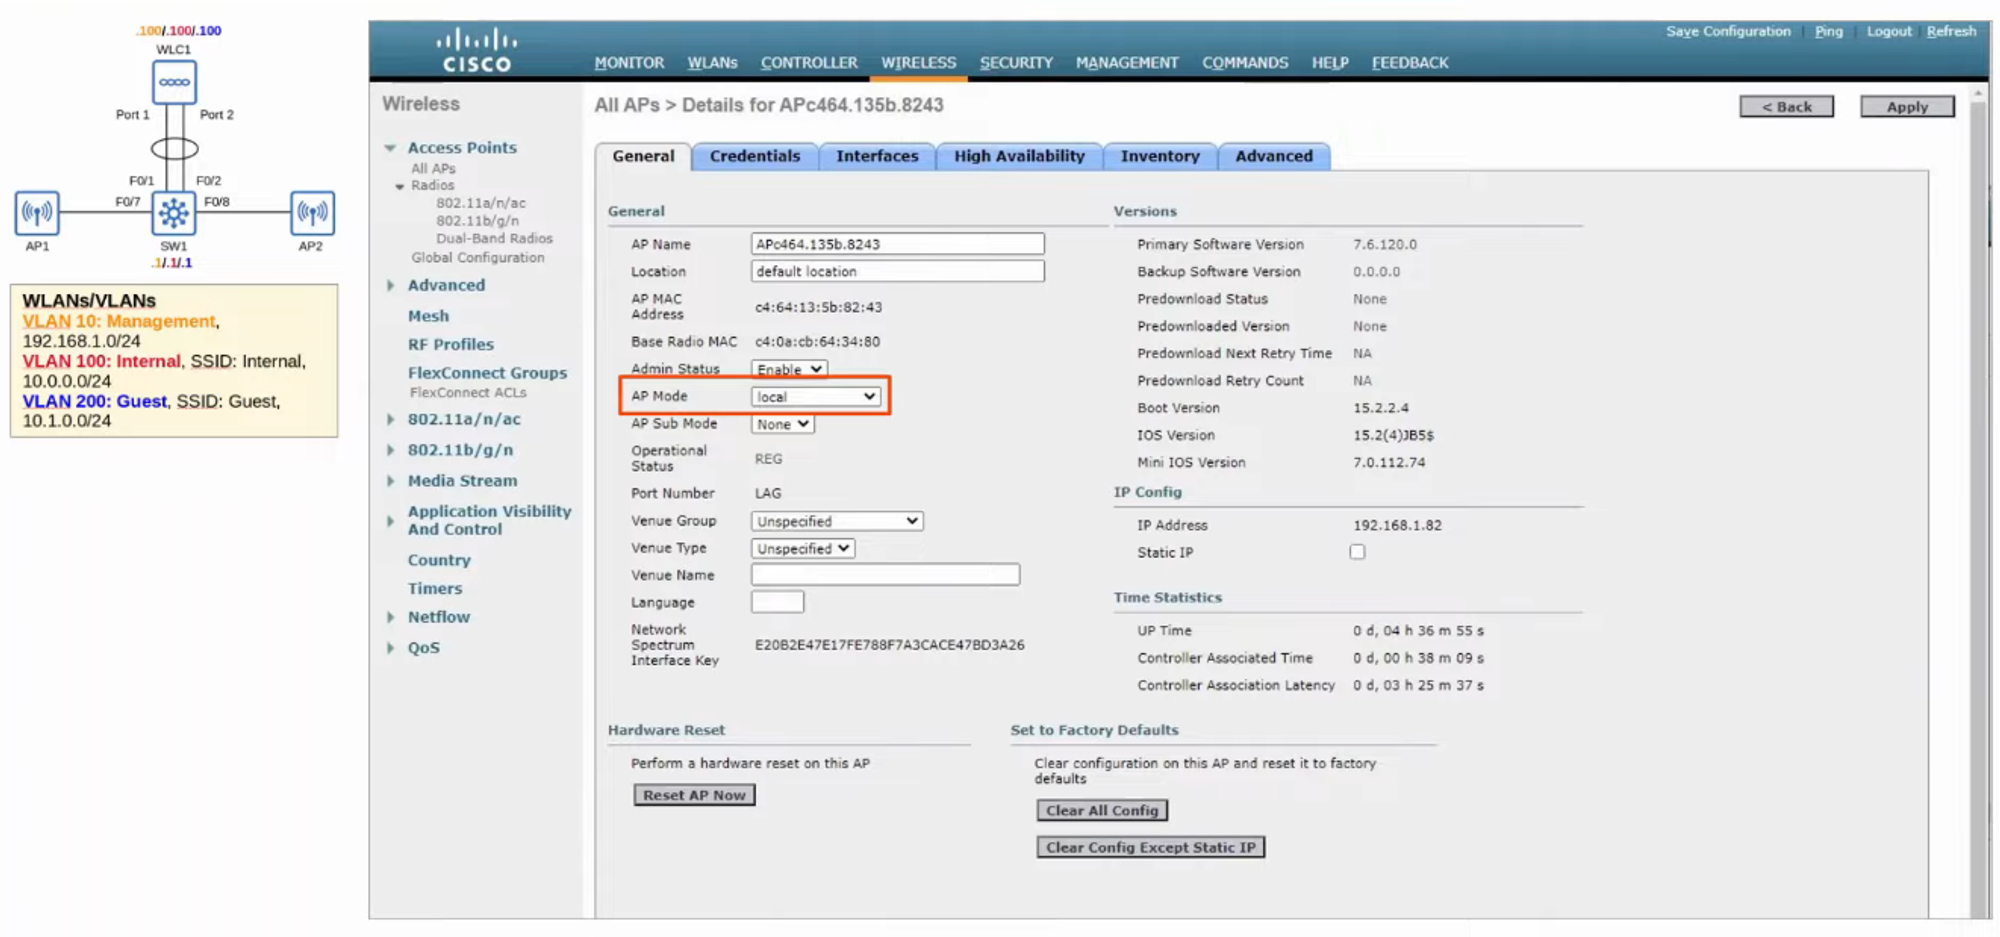Click the AP2 access point icon
This screenshot has width=2000, height=937.
click(x=312, y=212)
